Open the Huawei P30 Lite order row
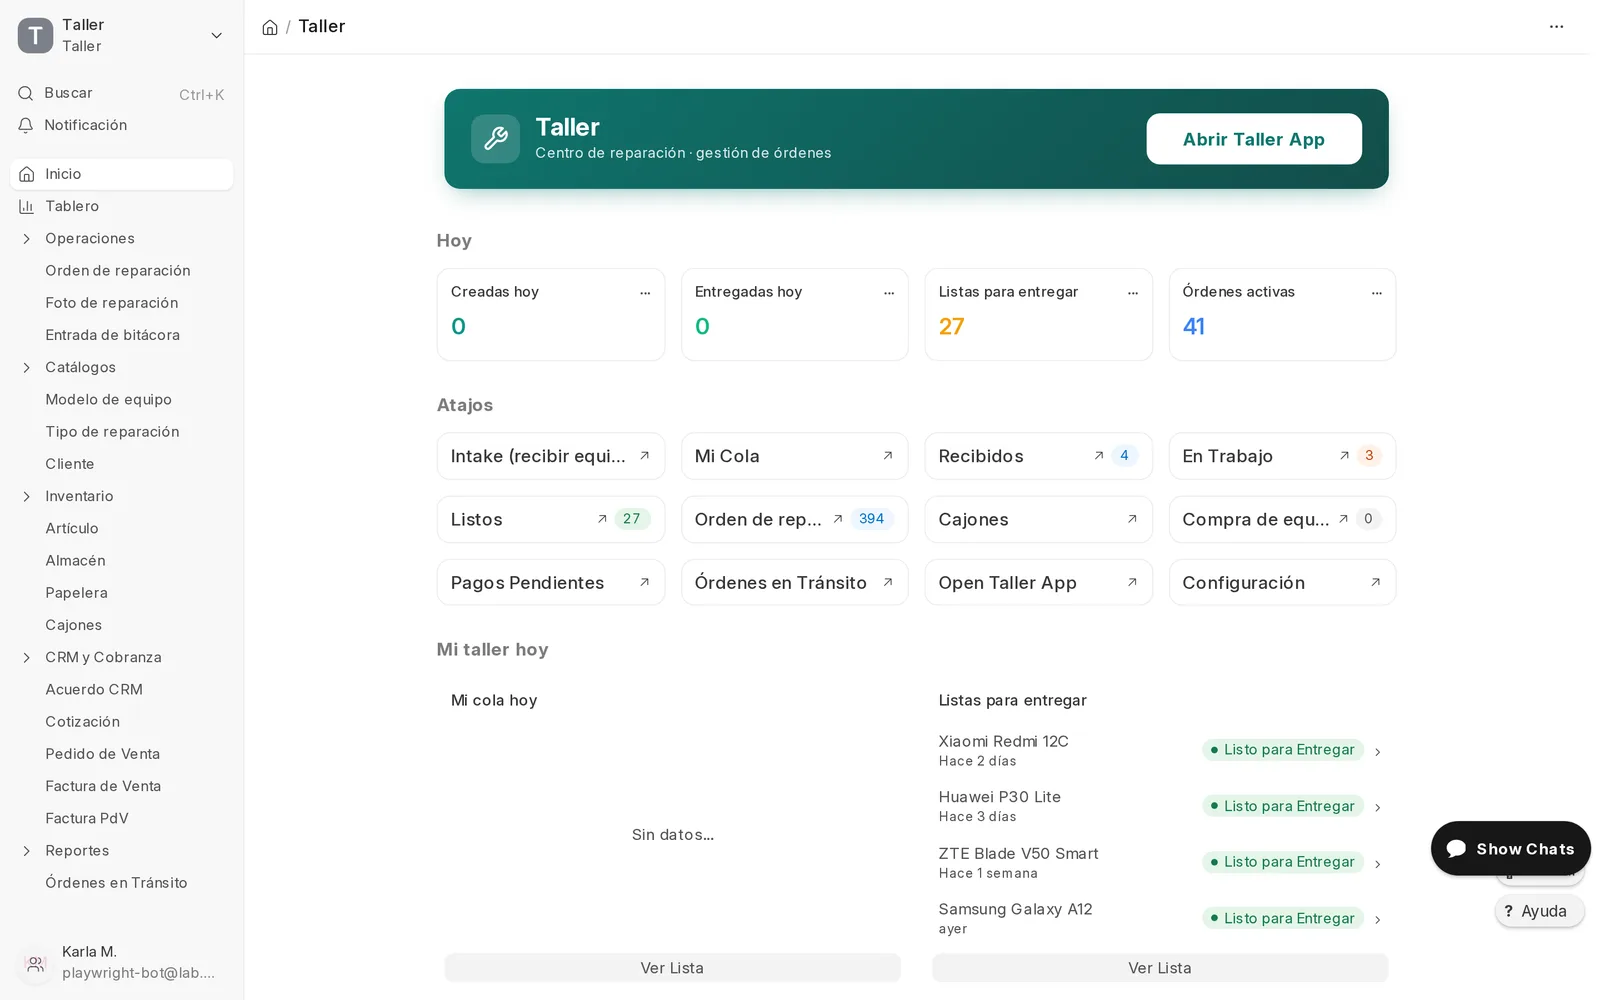The image size is (1600, 1000). [x=1160, y=806]
